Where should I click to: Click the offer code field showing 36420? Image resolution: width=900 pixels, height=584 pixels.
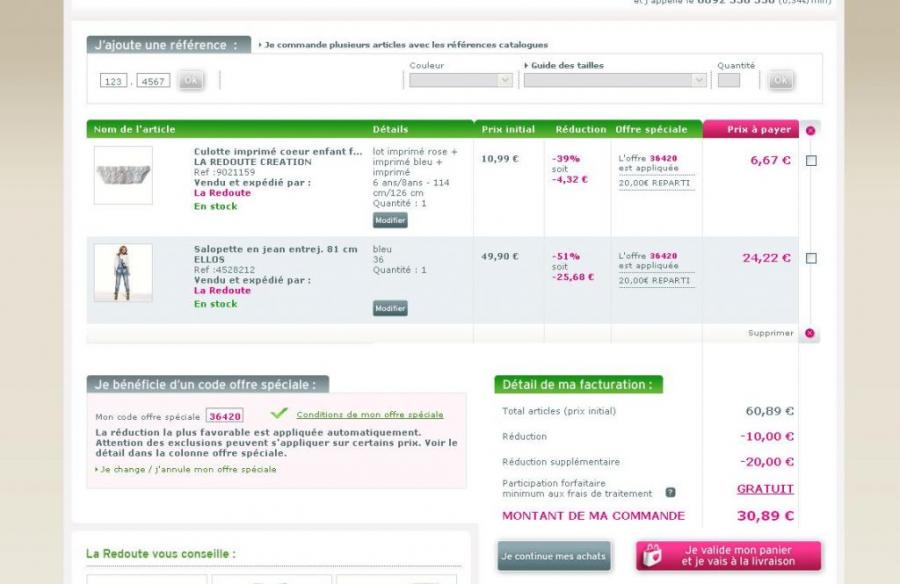(224, 416)
